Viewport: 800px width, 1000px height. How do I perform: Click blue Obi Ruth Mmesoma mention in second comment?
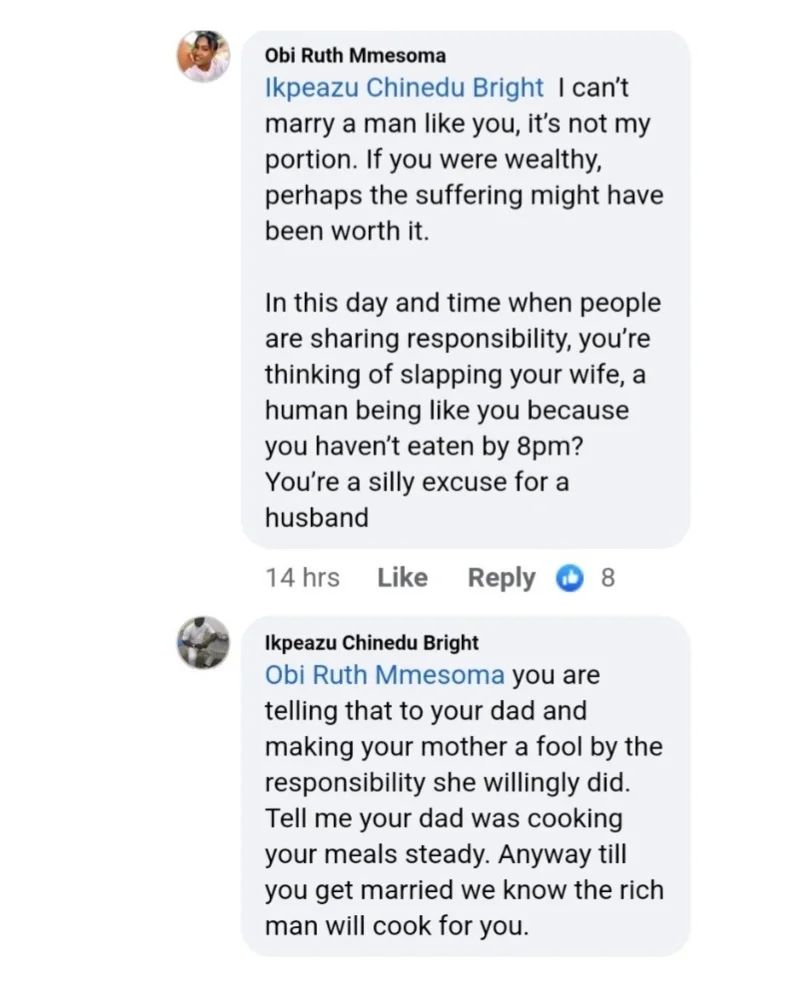tap(385, 675)
